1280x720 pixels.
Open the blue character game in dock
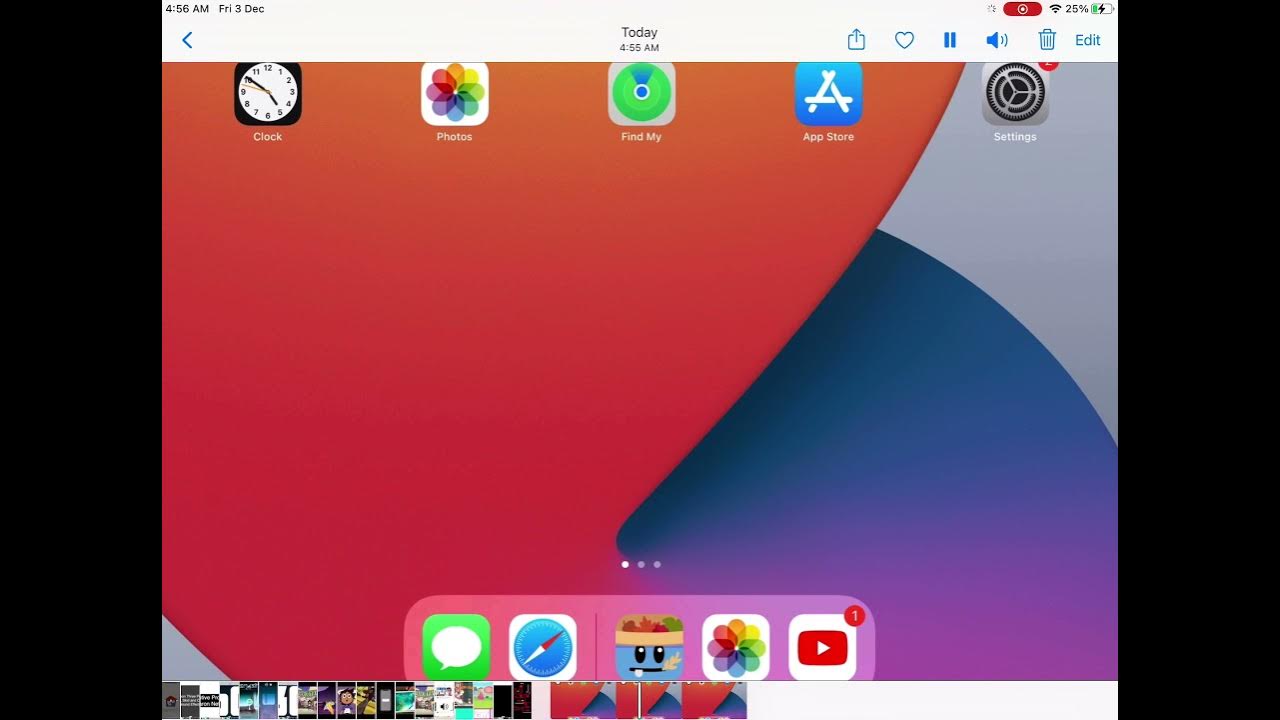point(650,647)
